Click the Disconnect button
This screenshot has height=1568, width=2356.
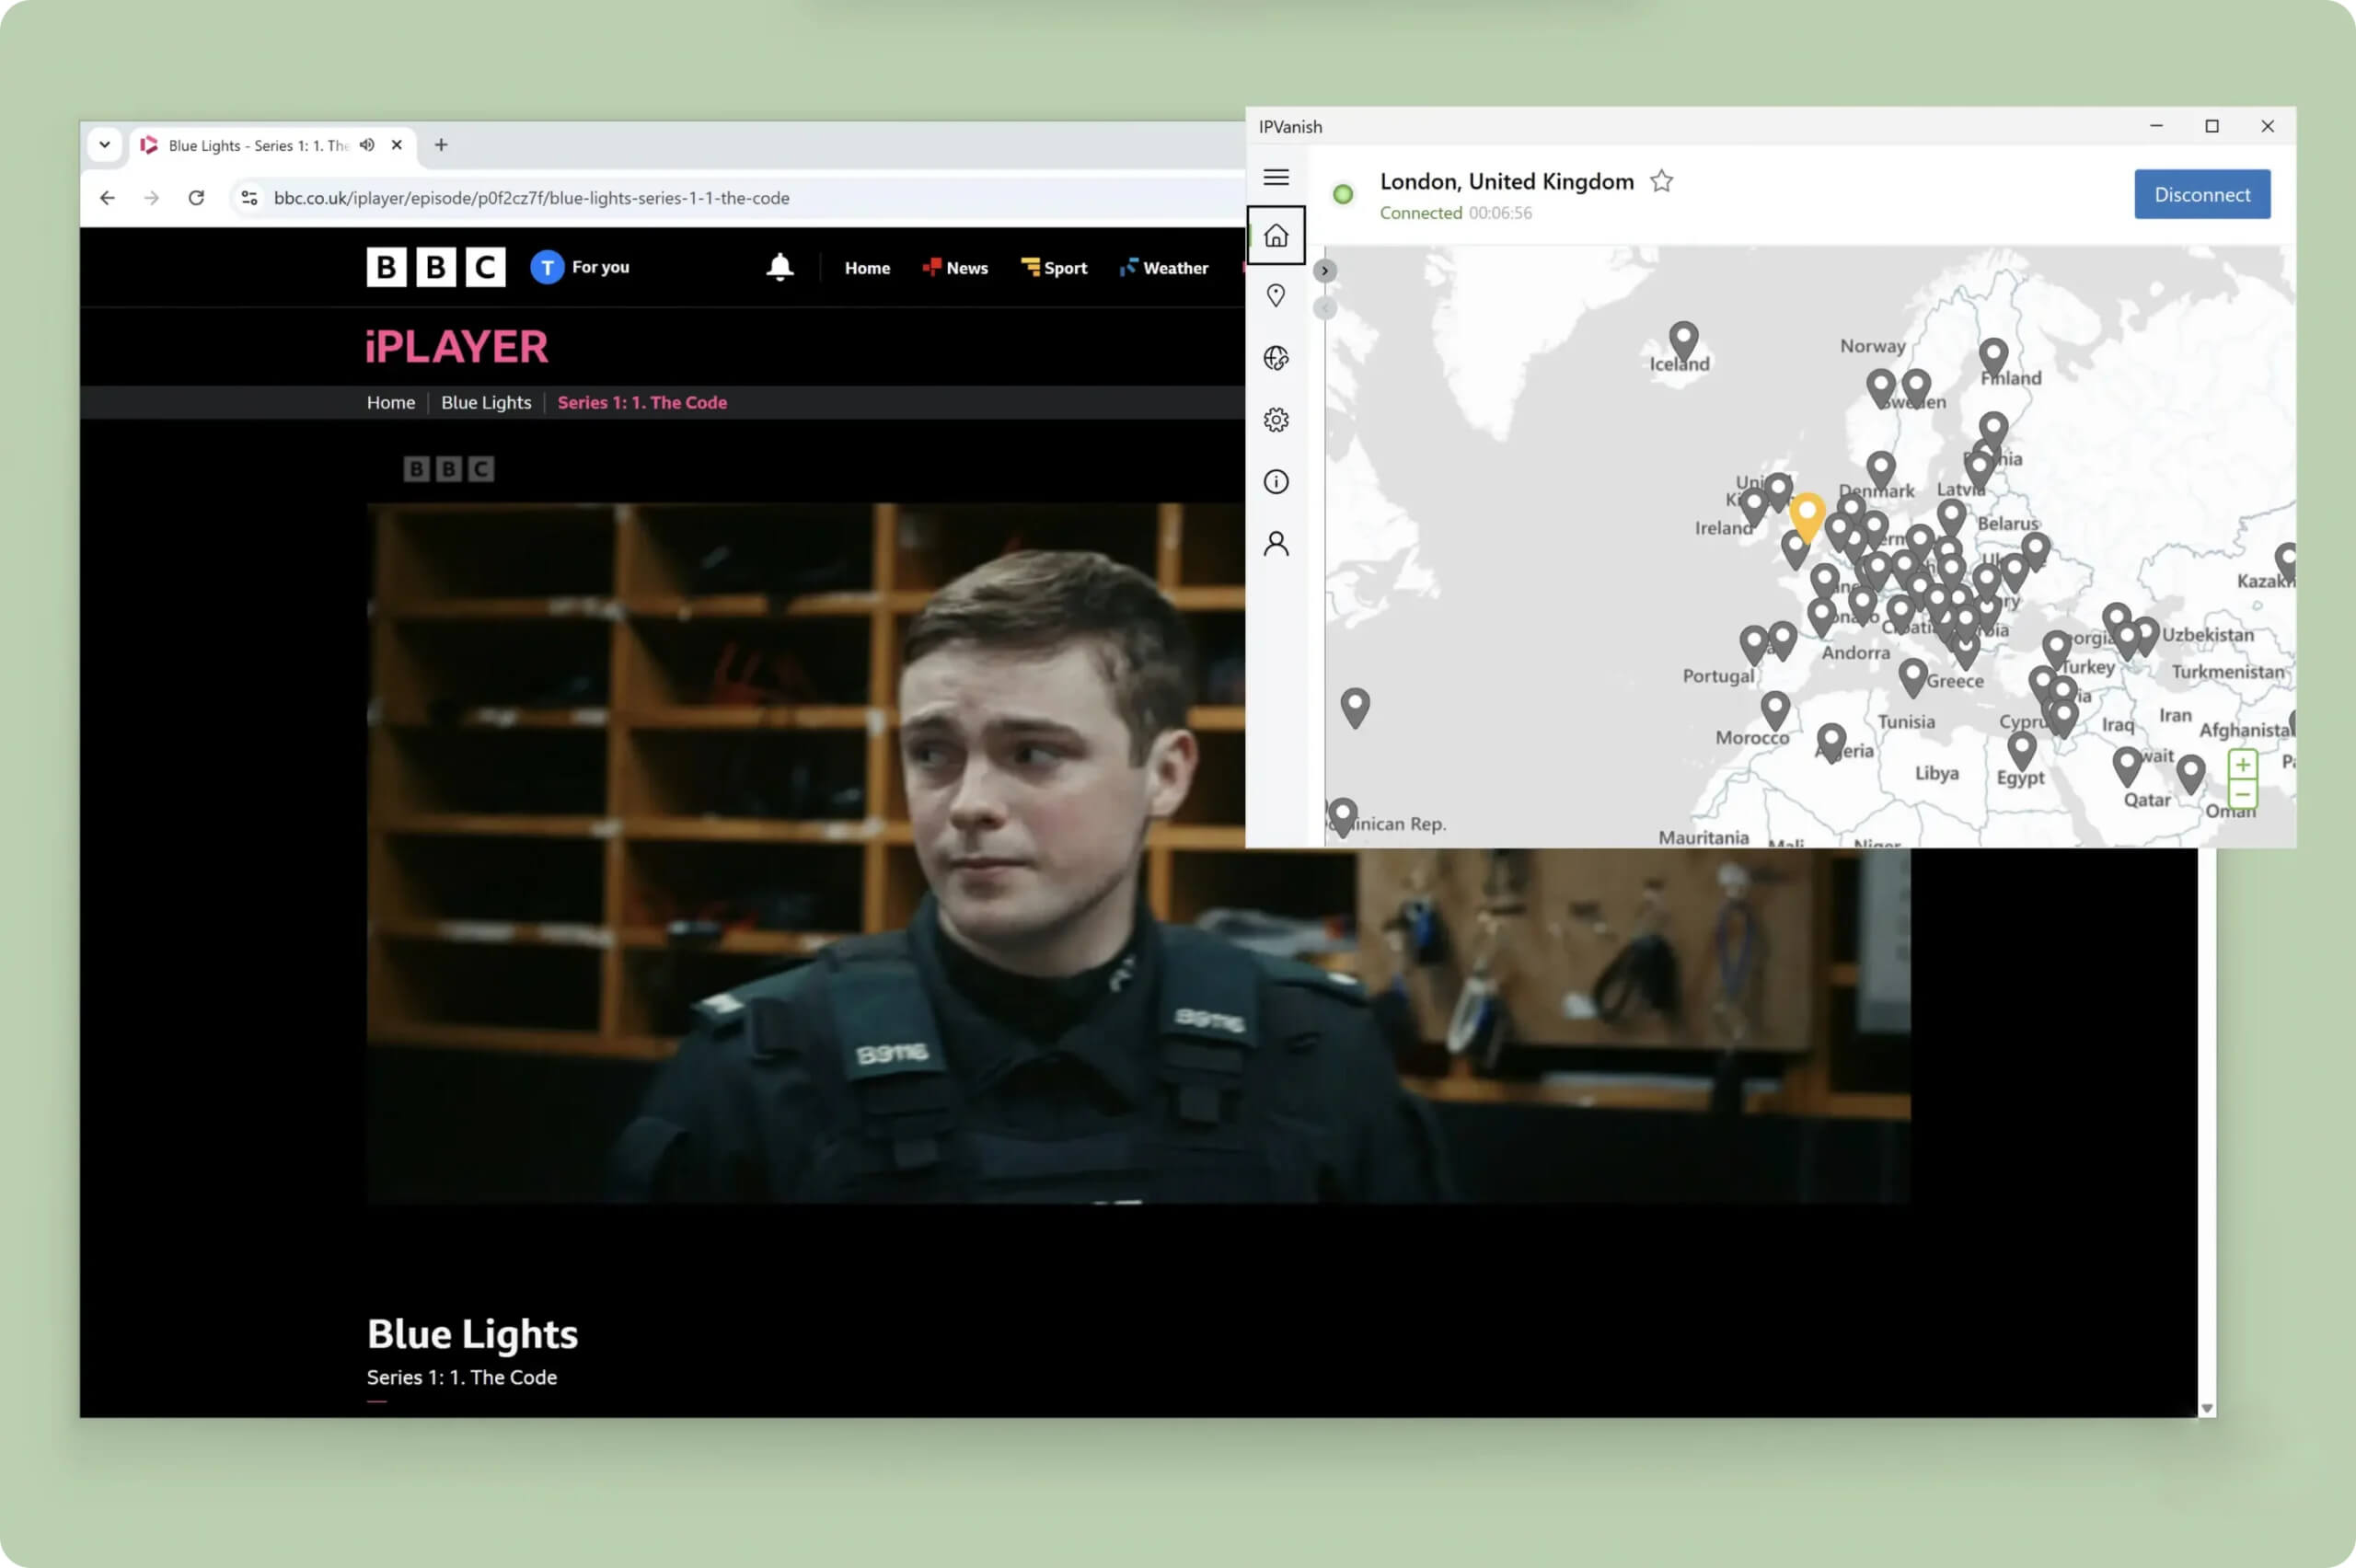[x=2201, y=194]
